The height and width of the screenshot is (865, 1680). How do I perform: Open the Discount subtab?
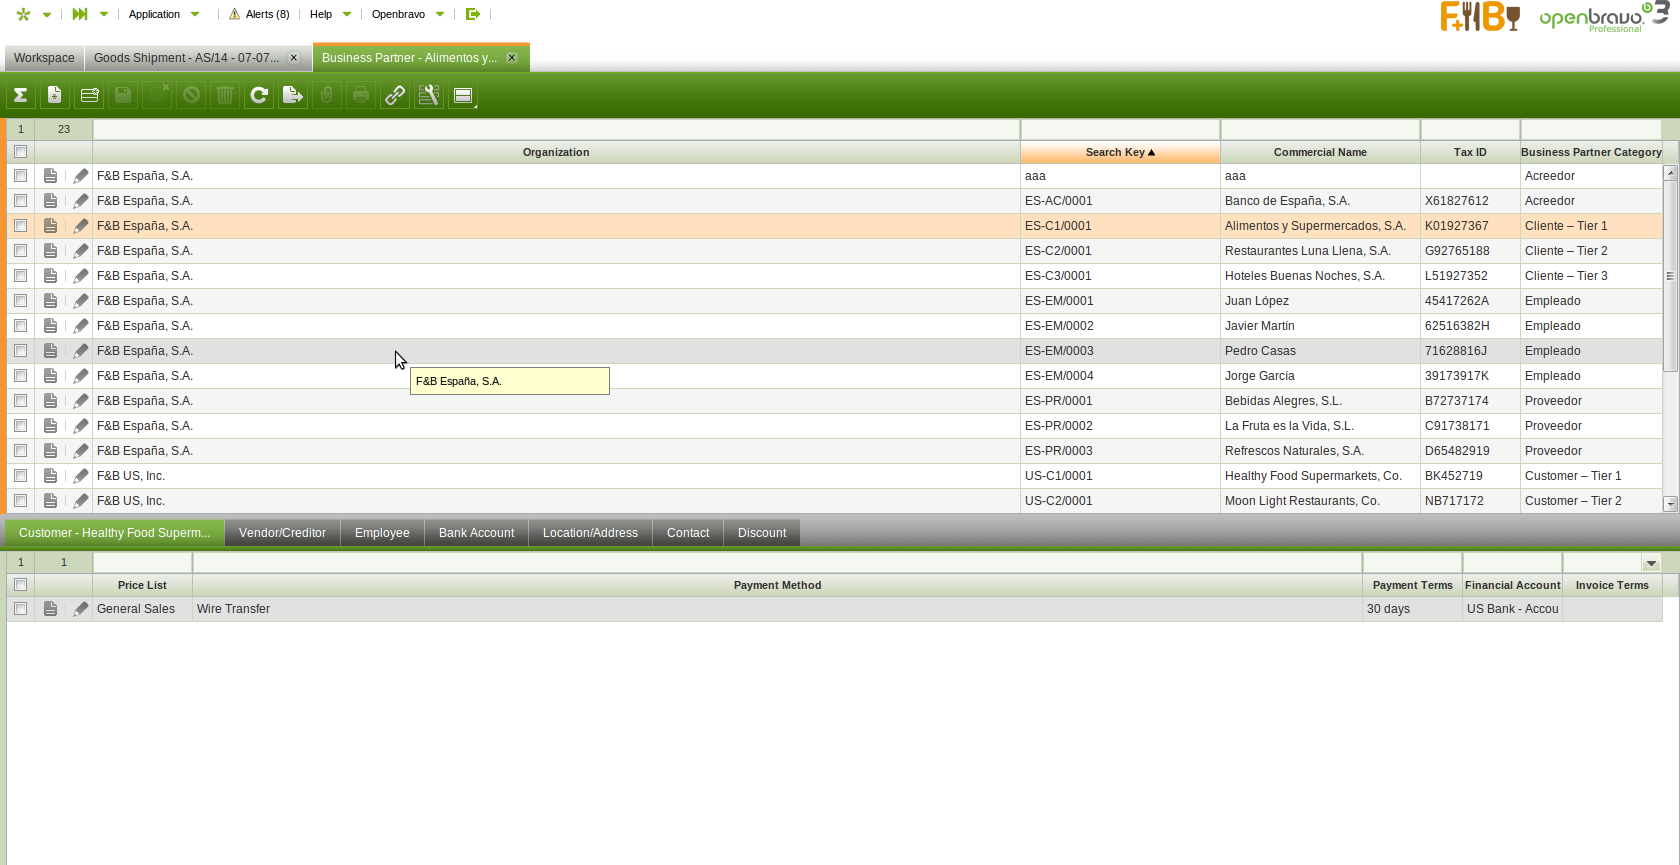762,533
